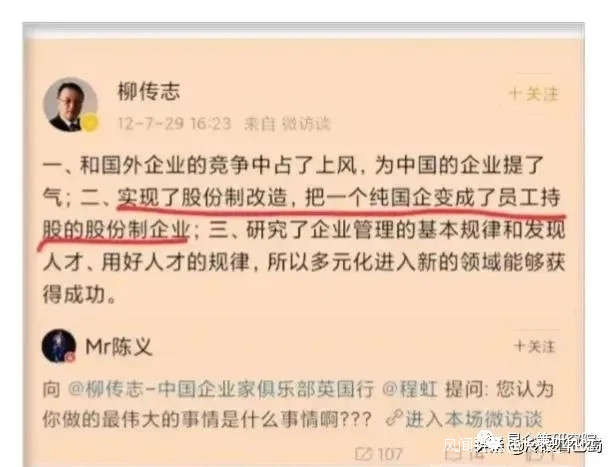
Task: Click the yellow verified badge on 柳传志's avatar
Action: (x=90, y=123)
